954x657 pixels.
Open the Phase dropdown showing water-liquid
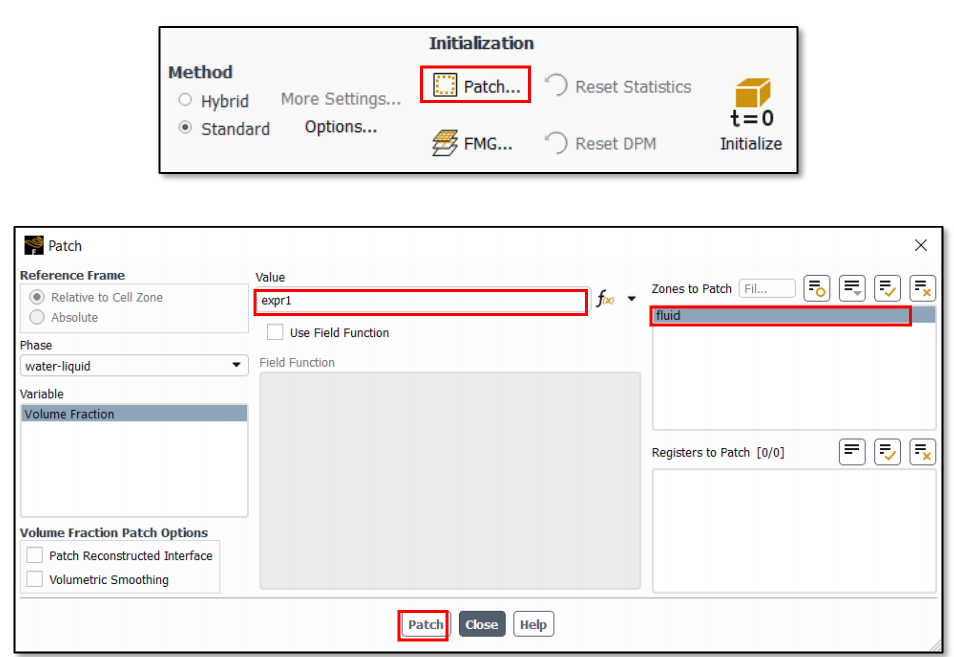(134, 366)
